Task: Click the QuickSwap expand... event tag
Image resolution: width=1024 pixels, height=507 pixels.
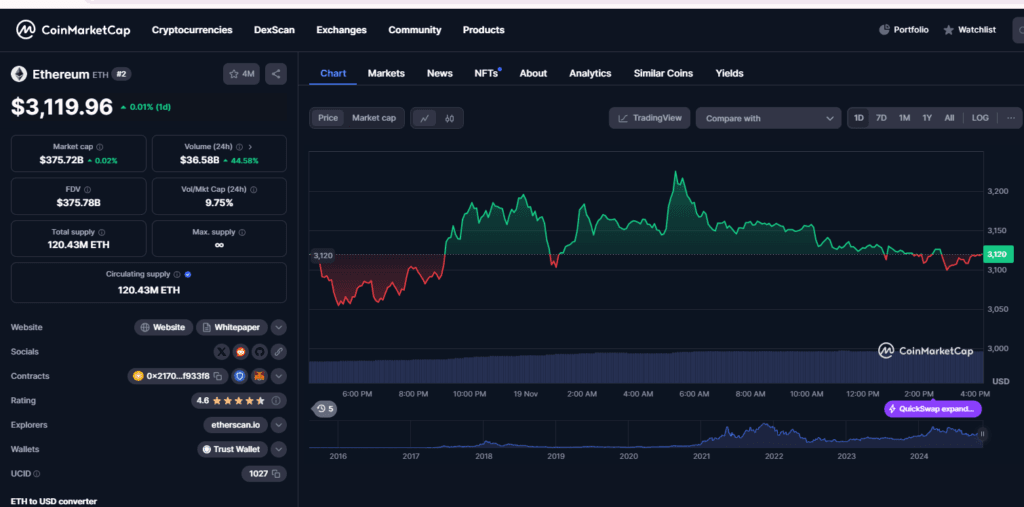Action: click(933, 409)
